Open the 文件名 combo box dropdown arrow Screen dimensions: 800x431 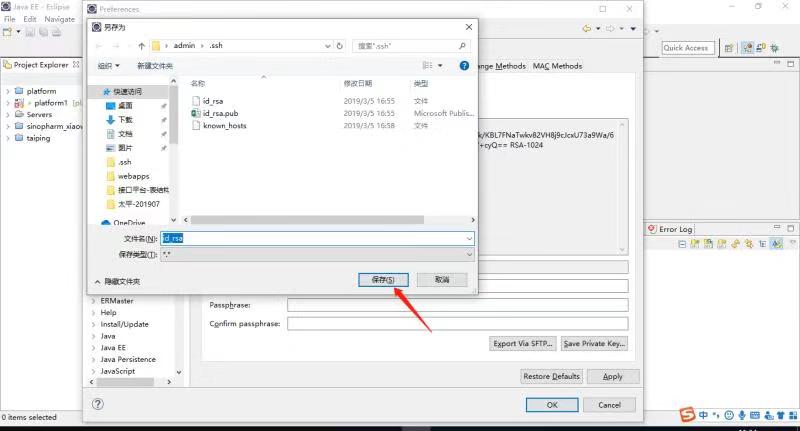coord(469,238)
